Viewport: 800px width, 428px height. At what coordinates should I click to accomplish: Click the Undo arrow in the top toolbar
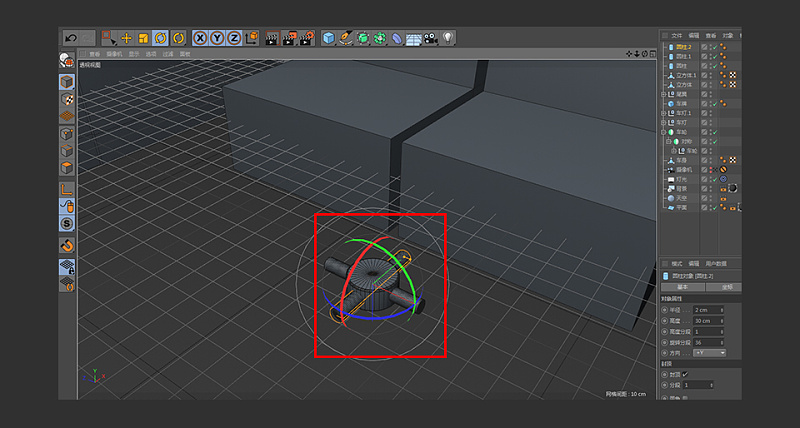pos(71,38)
